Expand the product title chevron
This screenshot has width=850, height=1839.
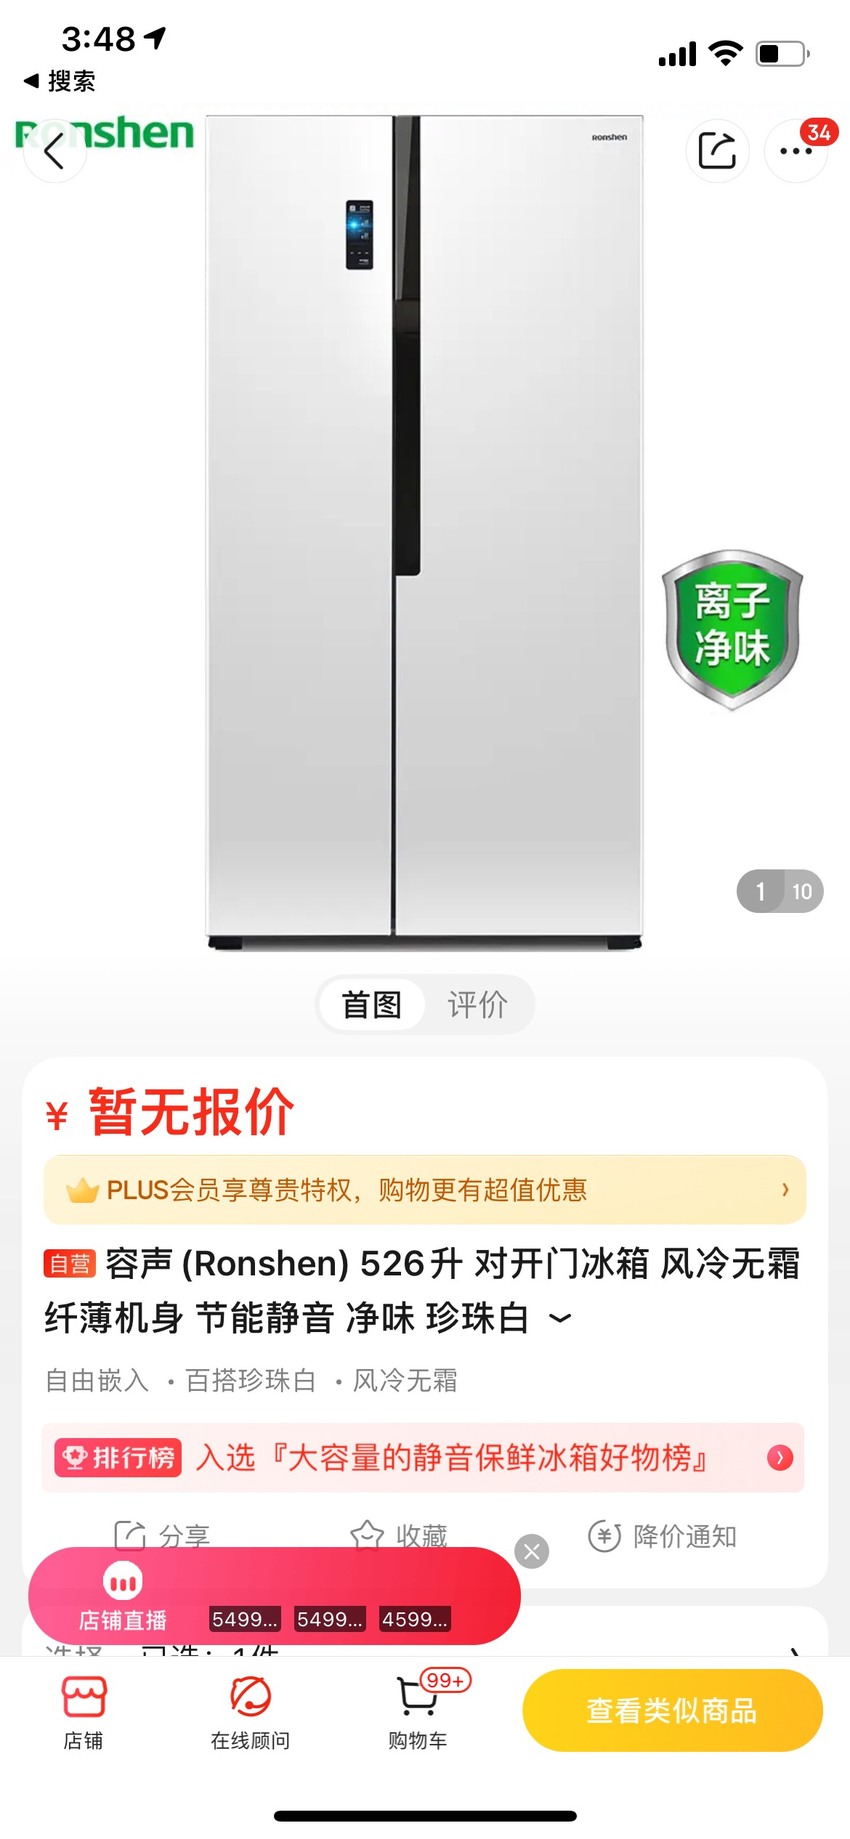561,1318
